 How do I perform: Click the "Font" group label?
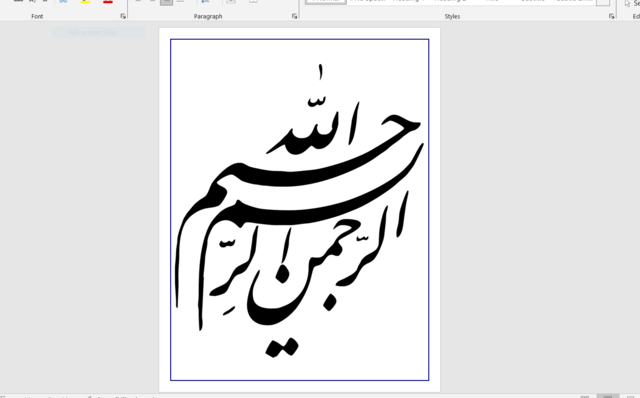click(37, 16)
